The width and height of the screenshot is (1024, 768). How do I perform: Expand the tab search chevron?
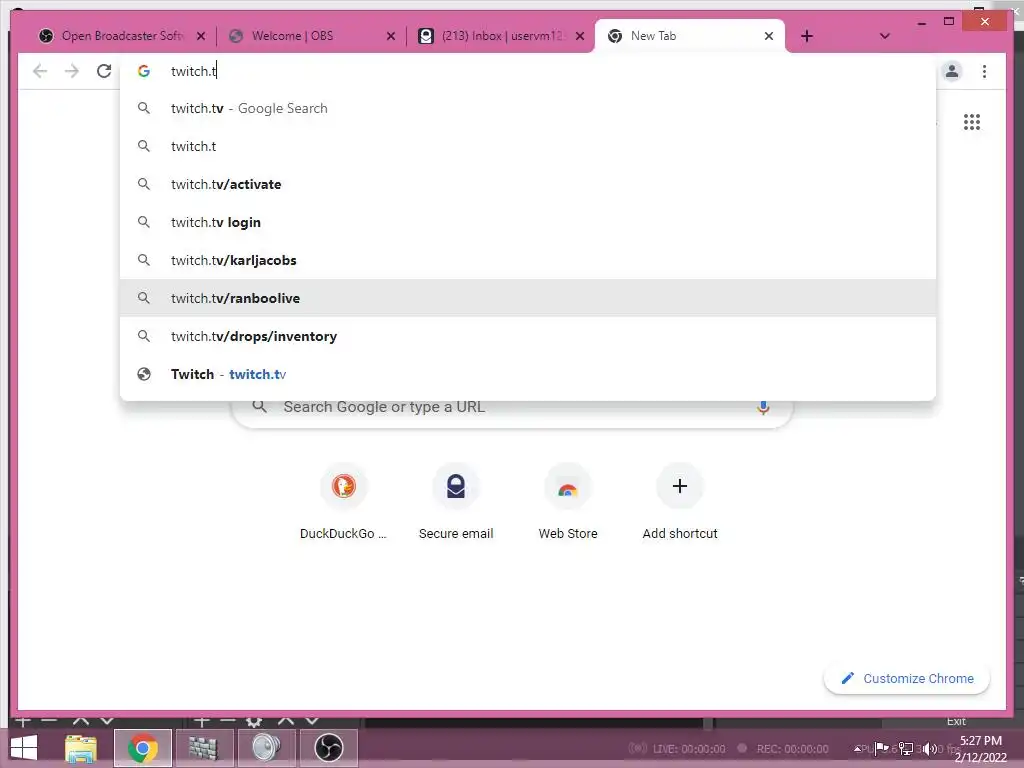[884, 36]
